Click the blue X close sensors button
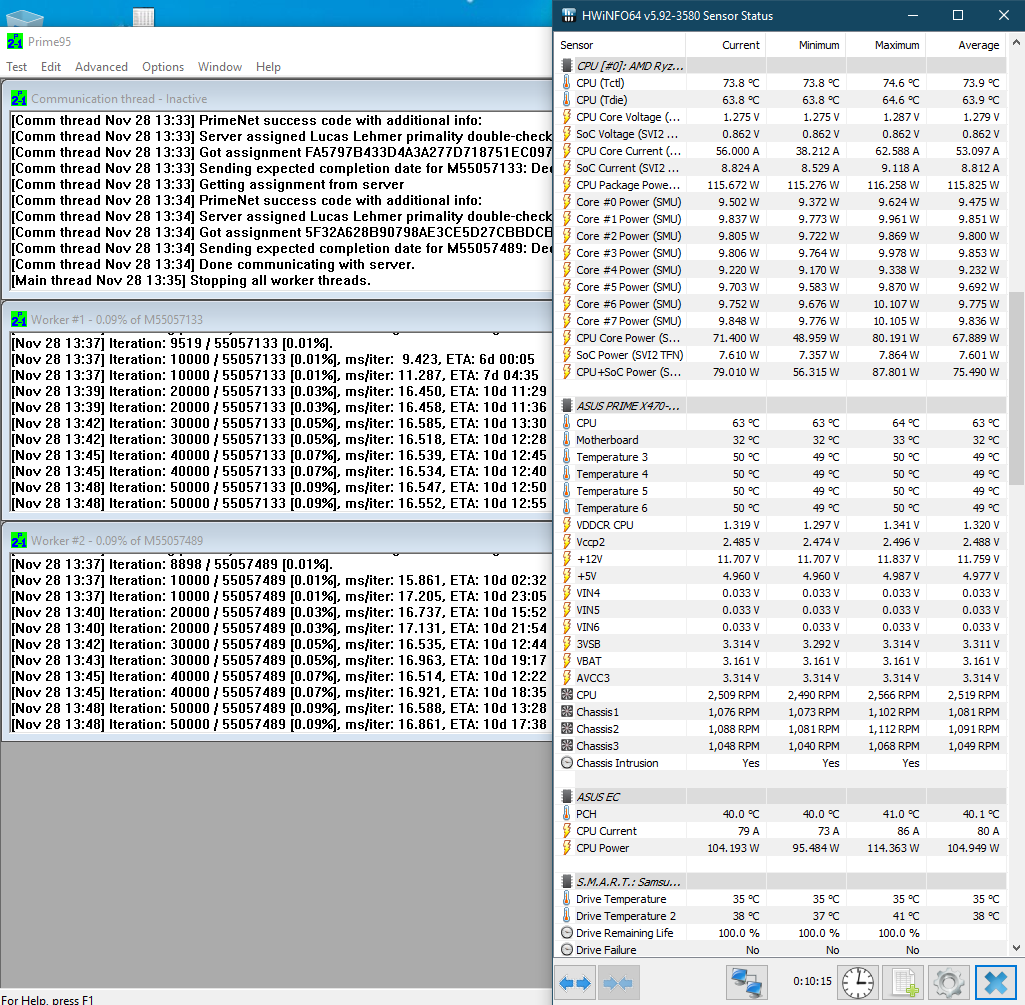Viewport: 1025px width, 1005px height. coord(995,983)
